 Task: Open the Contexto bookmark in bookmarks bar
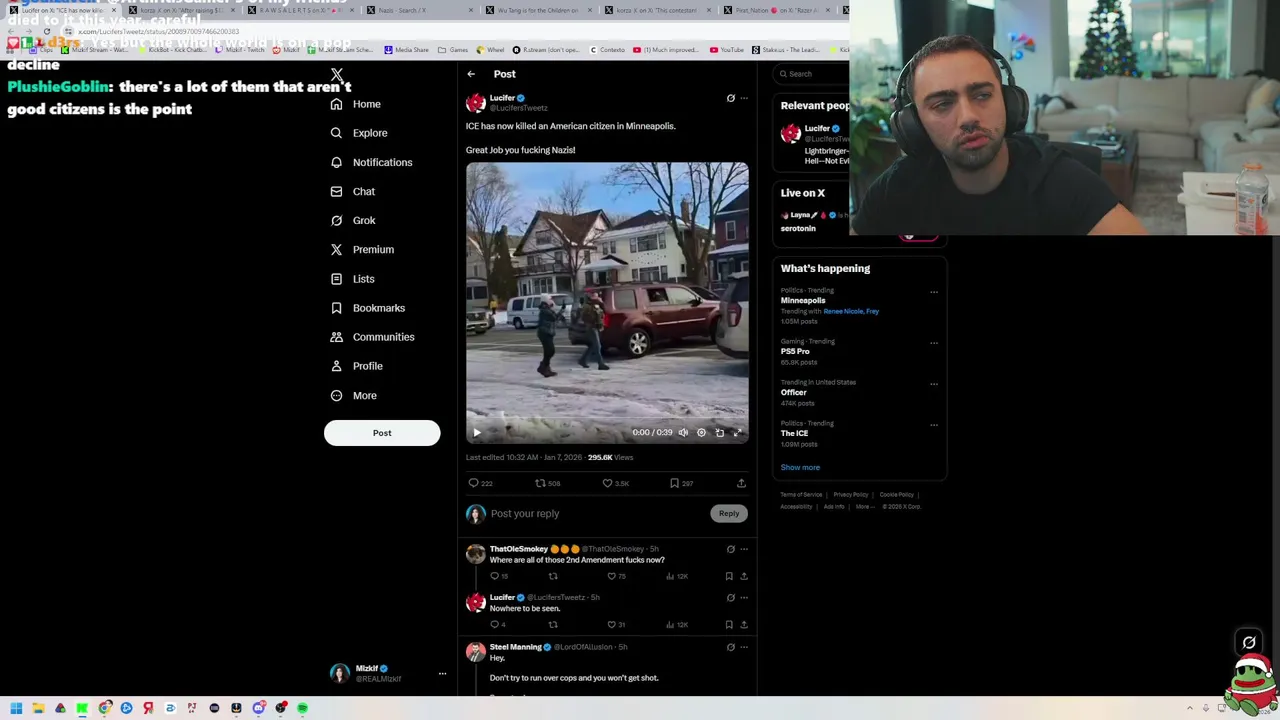click(x=607, y=50)
